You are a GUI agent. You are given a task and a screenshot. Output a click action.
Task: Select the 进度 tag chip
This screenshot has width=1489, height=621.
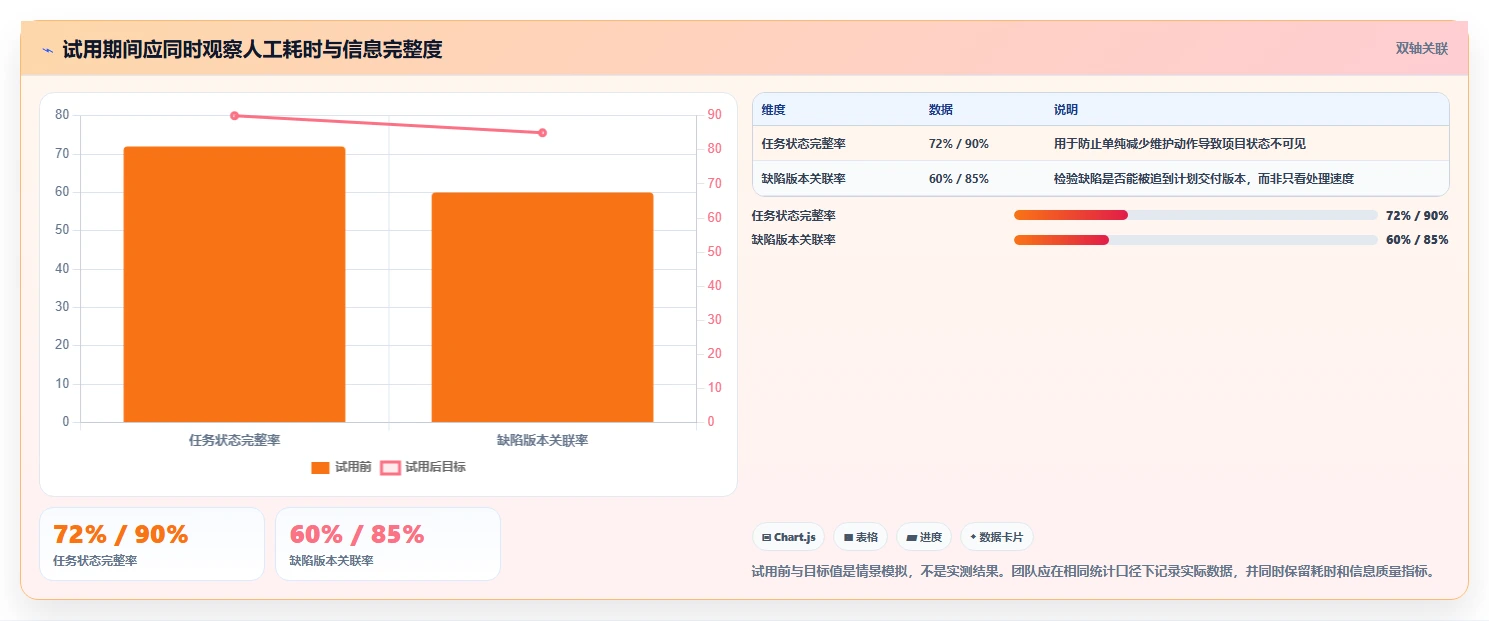click(924, 537)
